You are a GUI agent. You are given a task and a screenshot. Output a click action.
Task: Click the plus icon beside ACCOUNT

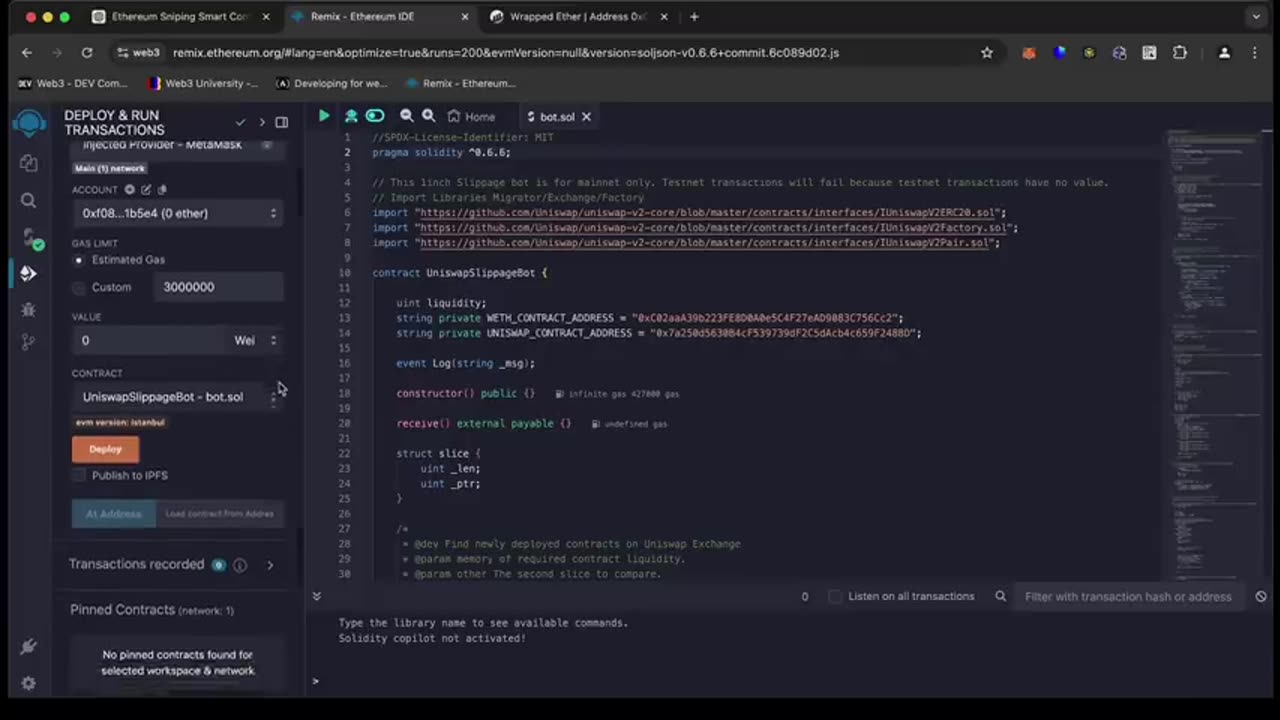[x=130, y=189]
